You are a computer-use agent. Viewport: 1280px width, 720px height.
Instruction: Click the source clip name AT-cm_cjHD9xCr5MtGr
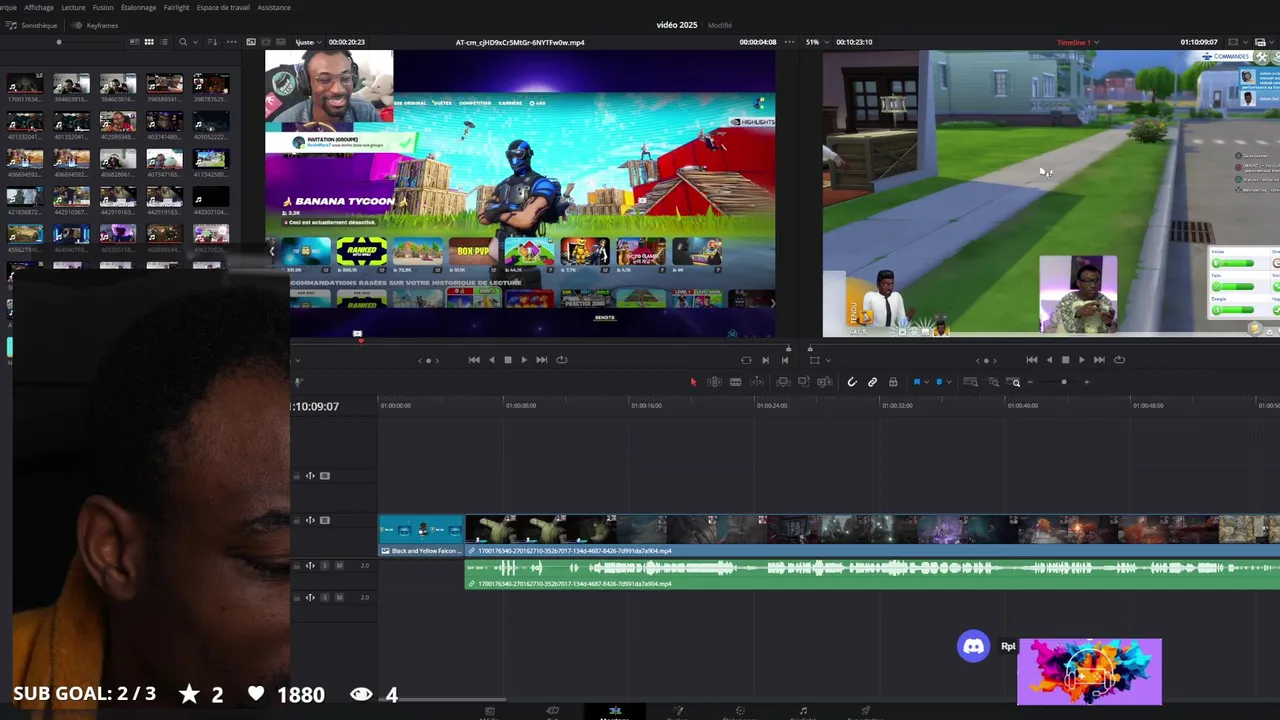click(x=520, y=42)
